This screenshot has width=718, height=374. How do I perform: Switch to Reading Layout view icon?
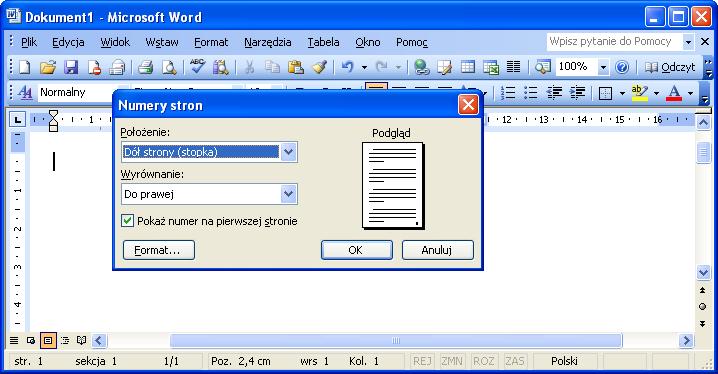click(82, 341)
